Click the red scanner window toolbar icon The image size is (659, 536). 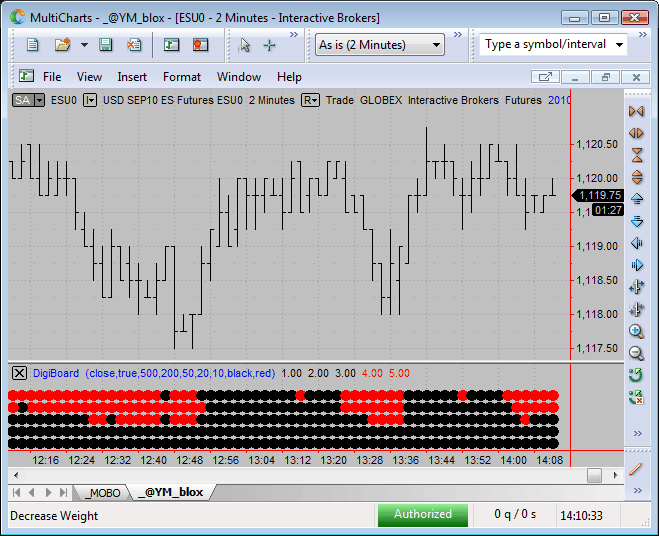200,45
